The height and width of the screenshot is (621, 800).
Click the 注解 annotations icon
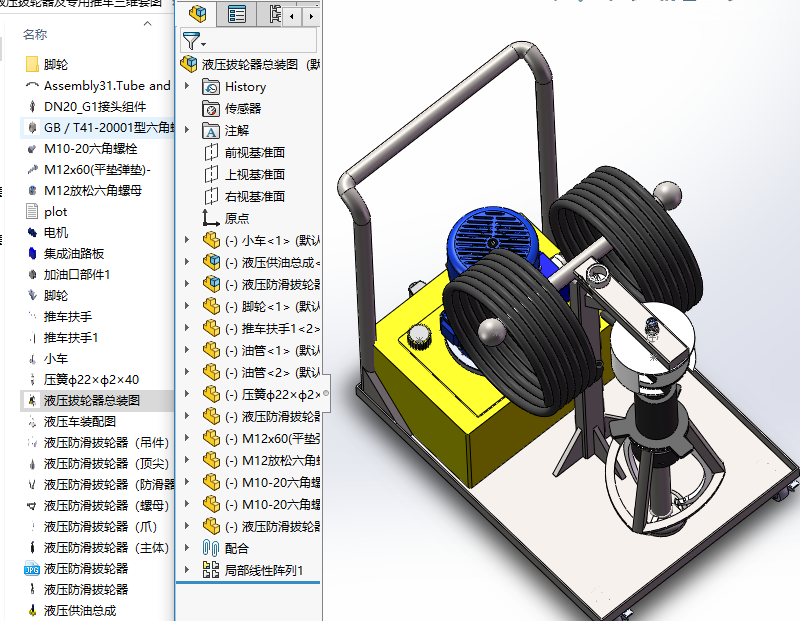[211, 131]
